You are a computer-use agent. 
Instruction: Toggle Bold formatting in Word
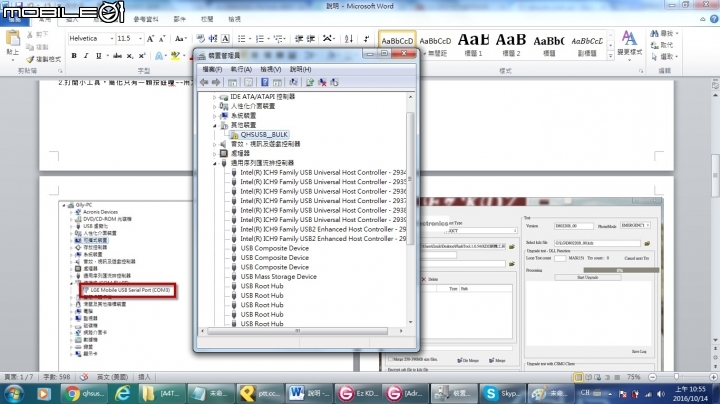point(74,56)
